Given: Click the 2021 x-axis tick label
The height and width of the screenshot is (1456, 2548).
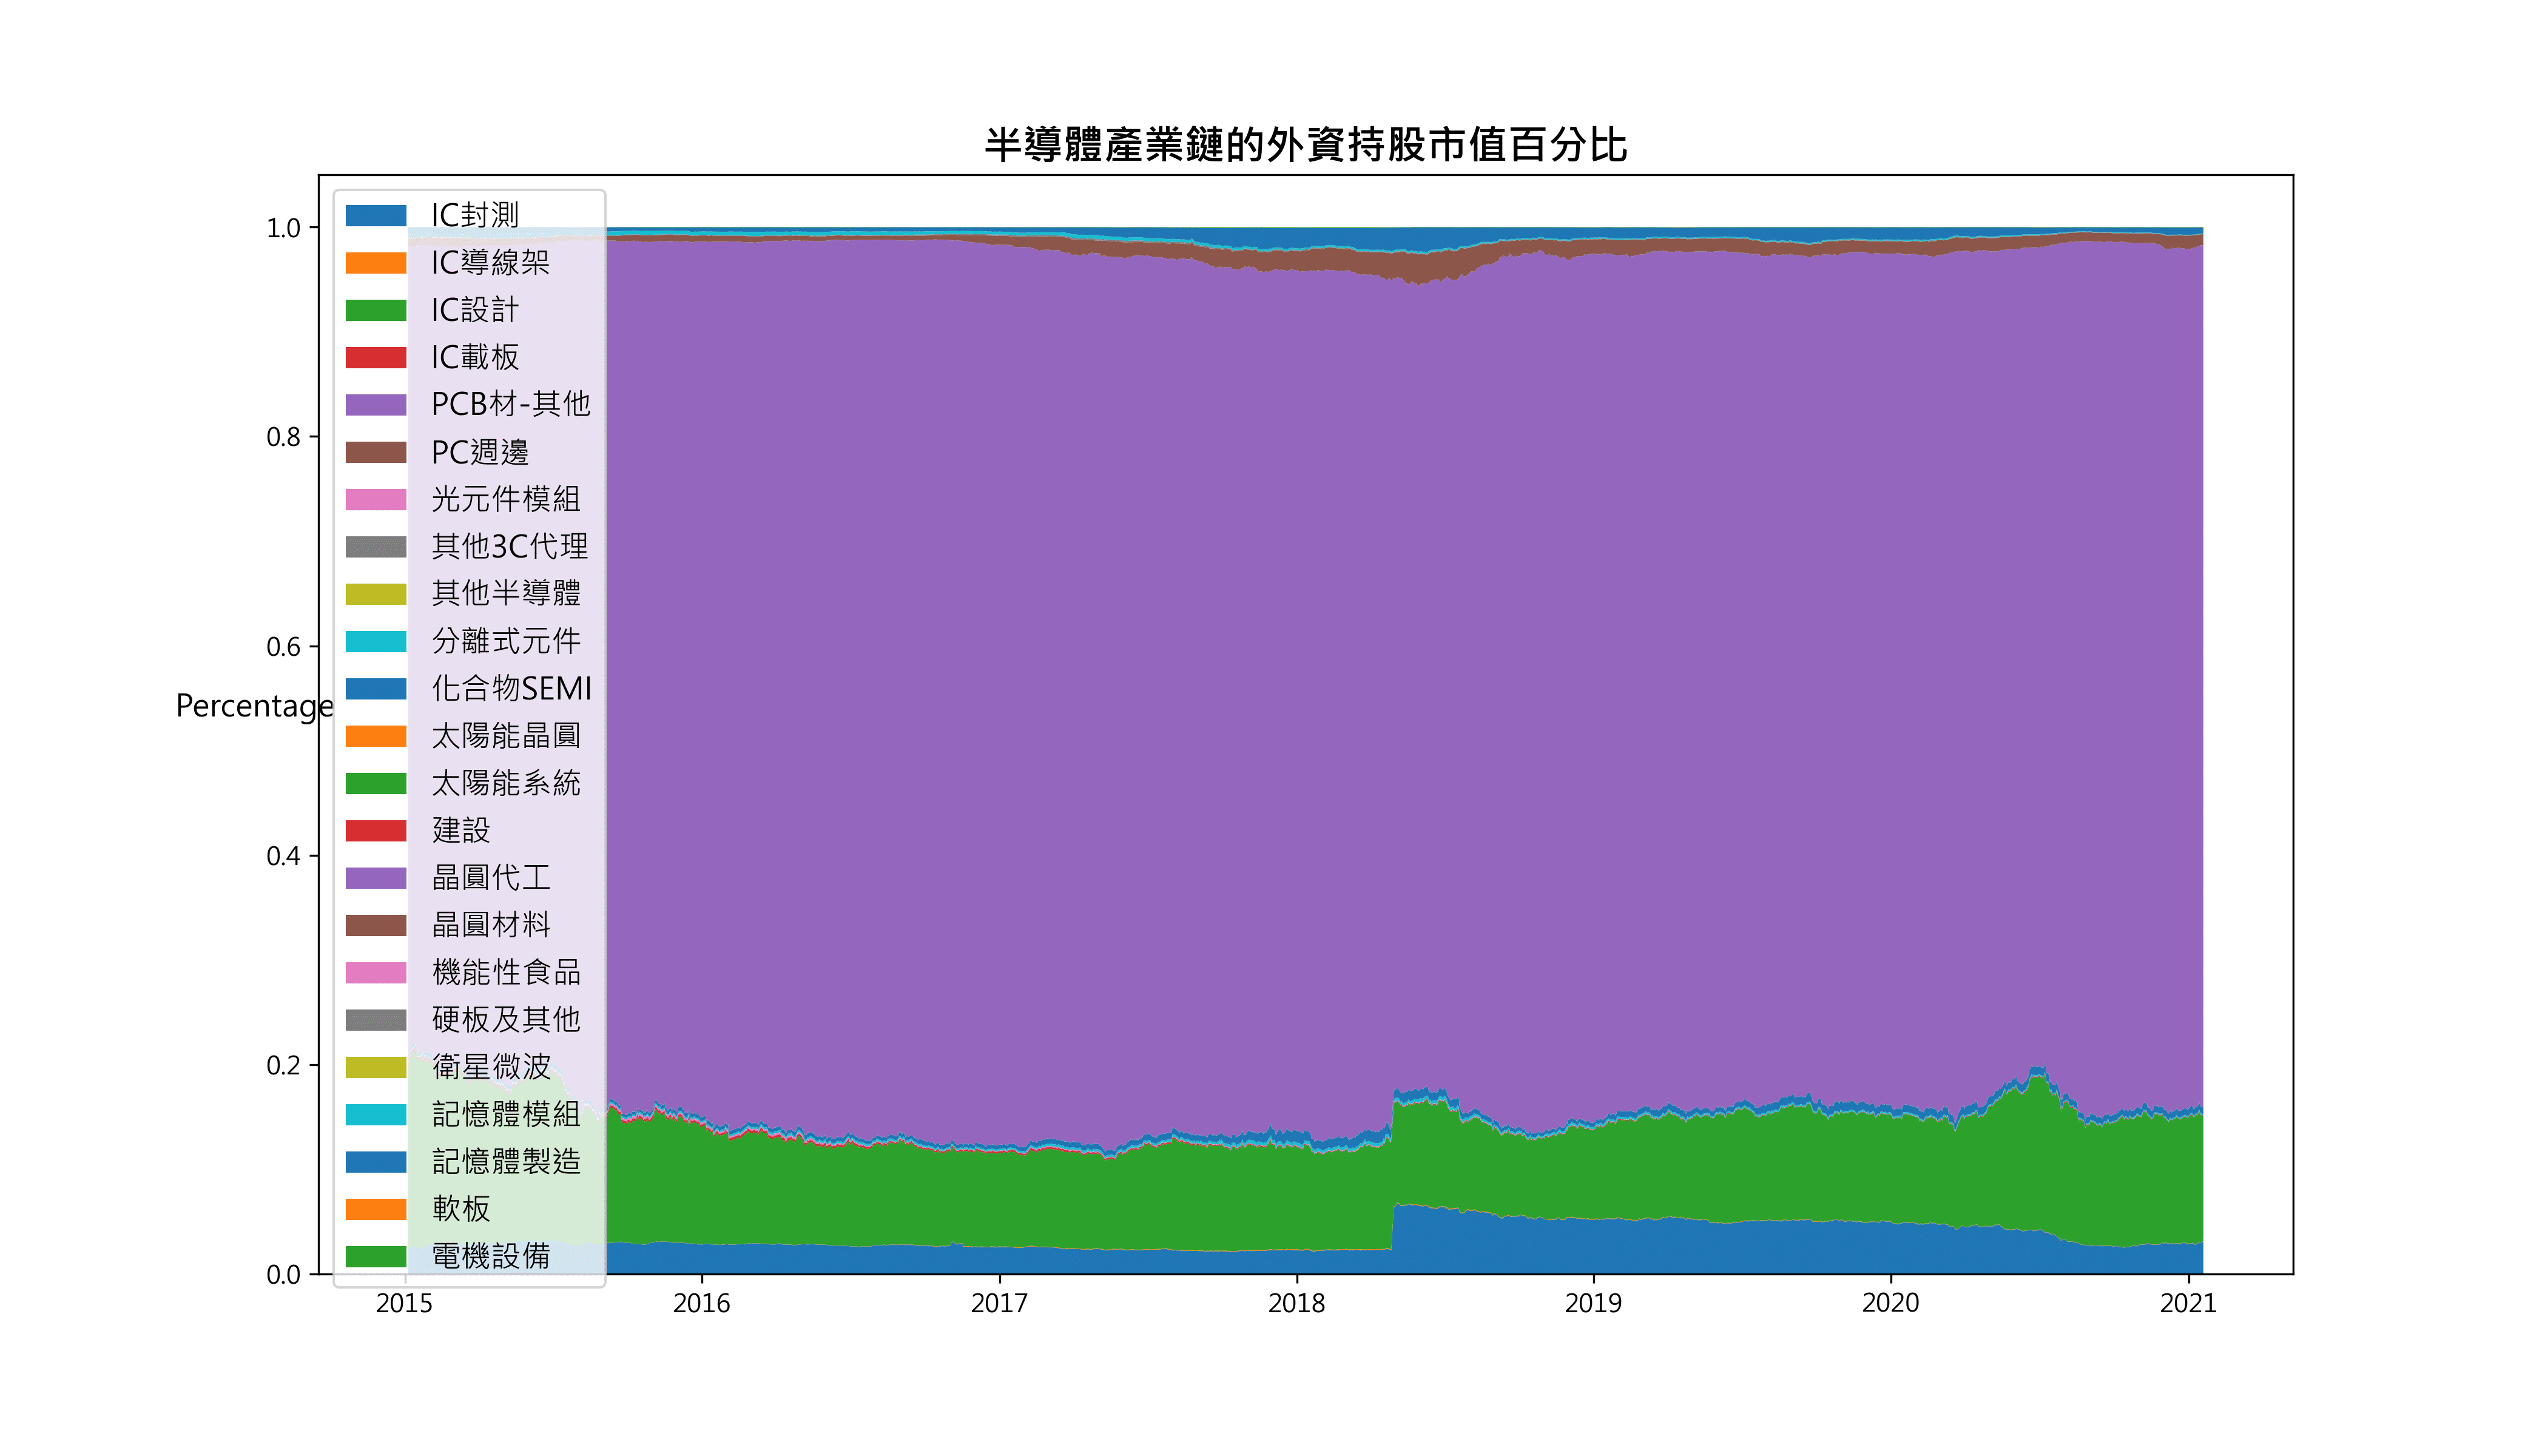Looking at the screenshot, I should 2188,1304.
